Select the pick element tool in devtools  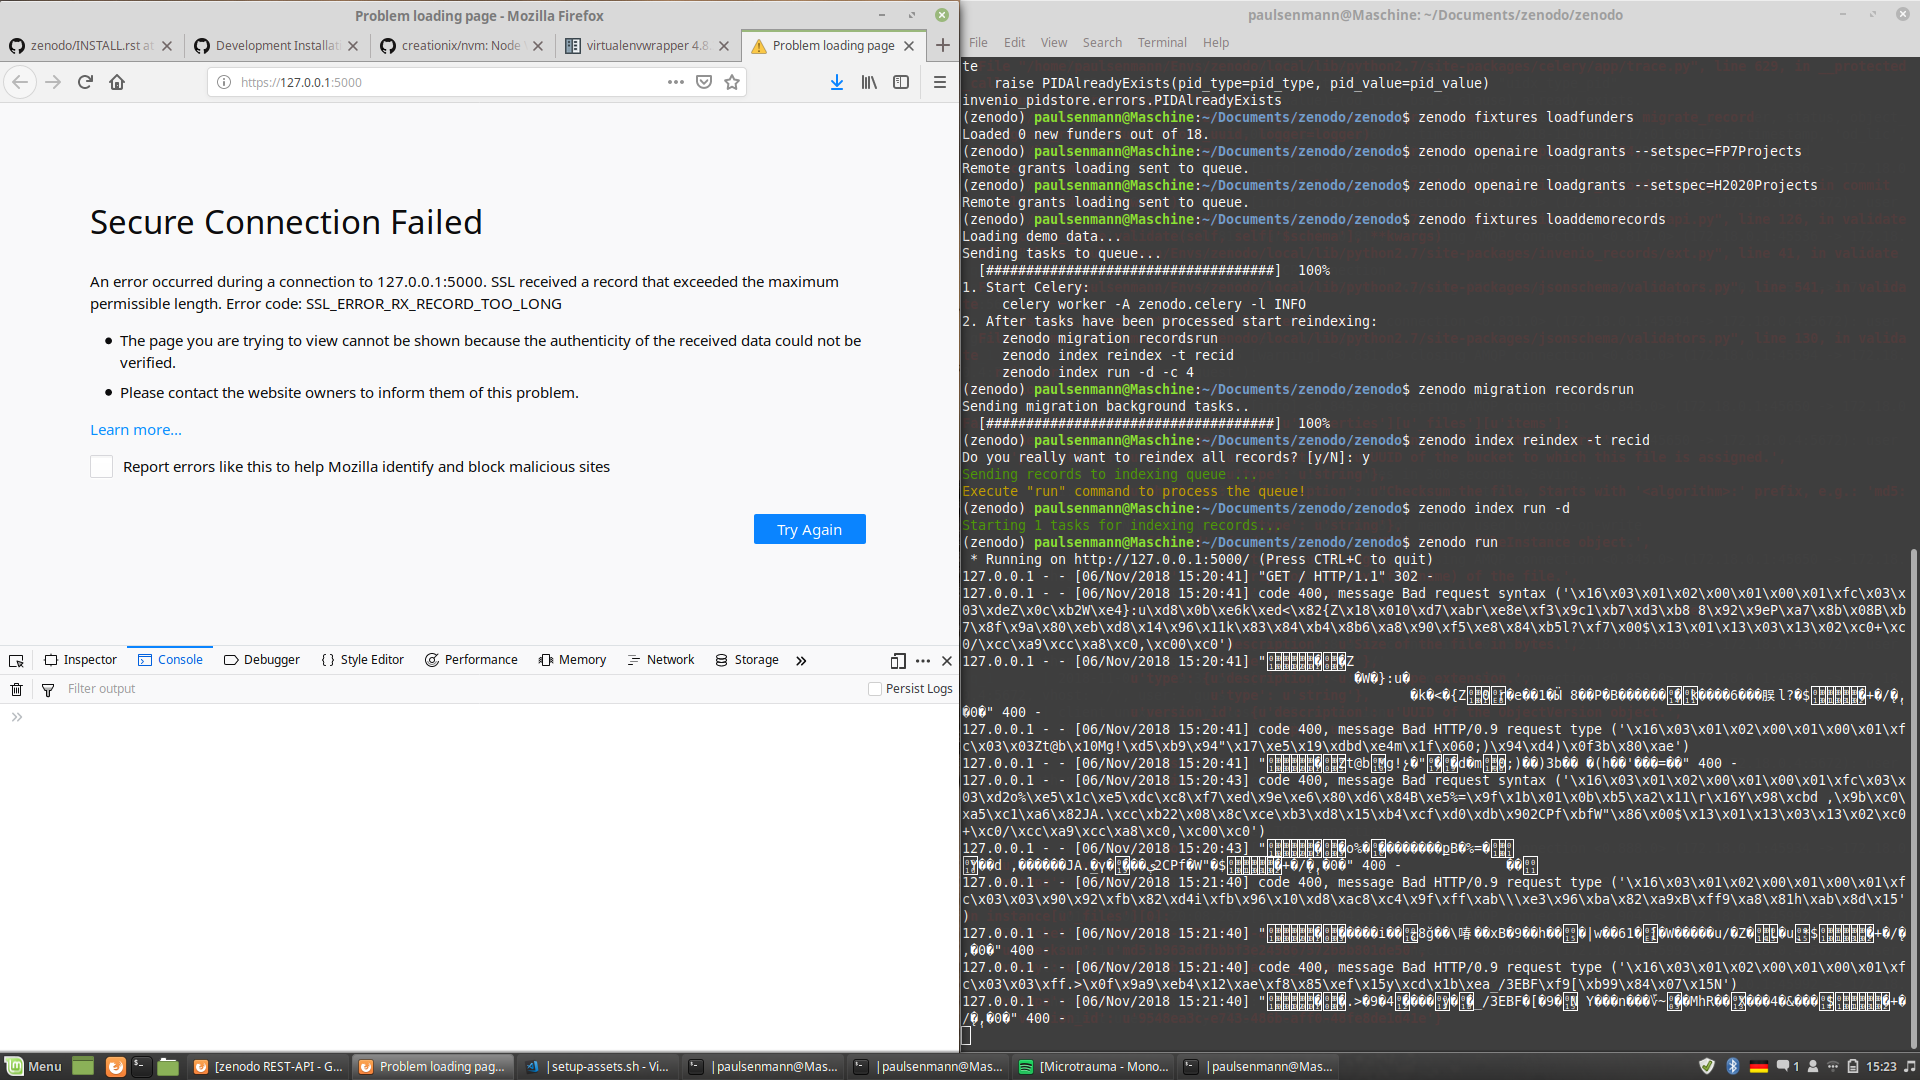16,660
